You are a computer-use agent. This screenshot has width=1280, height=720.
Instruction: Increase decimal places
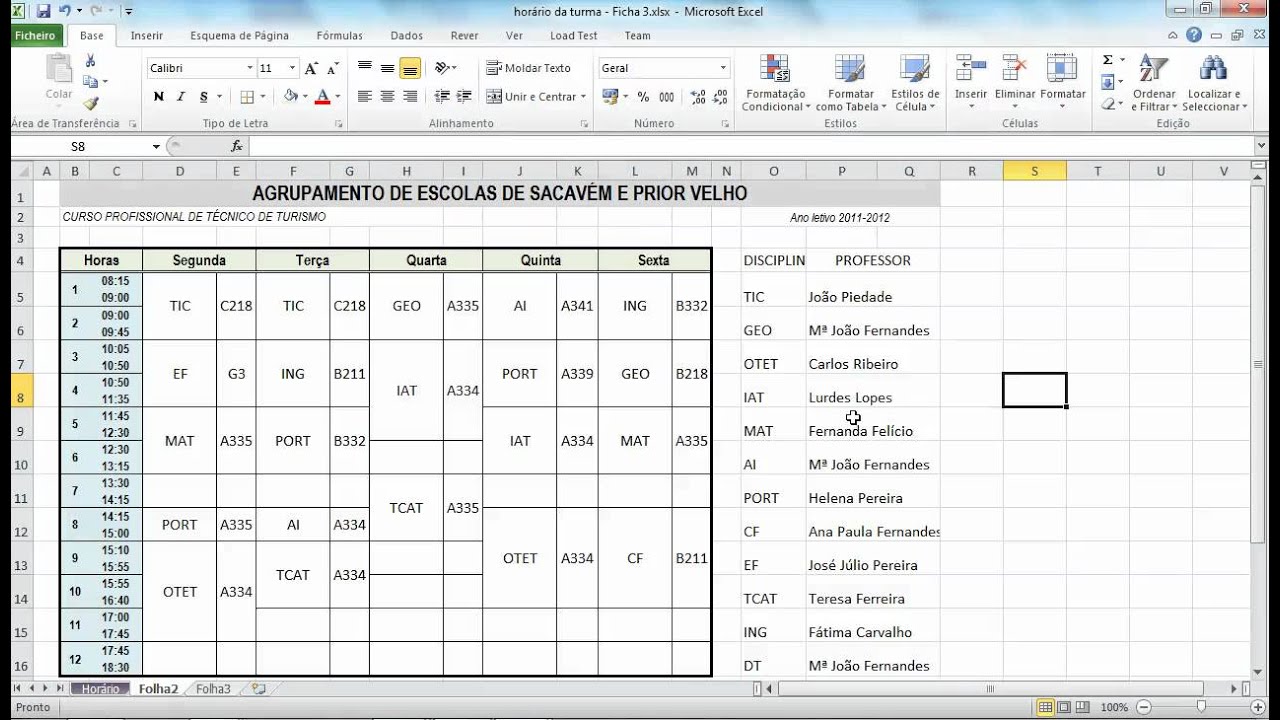point(697,97)
